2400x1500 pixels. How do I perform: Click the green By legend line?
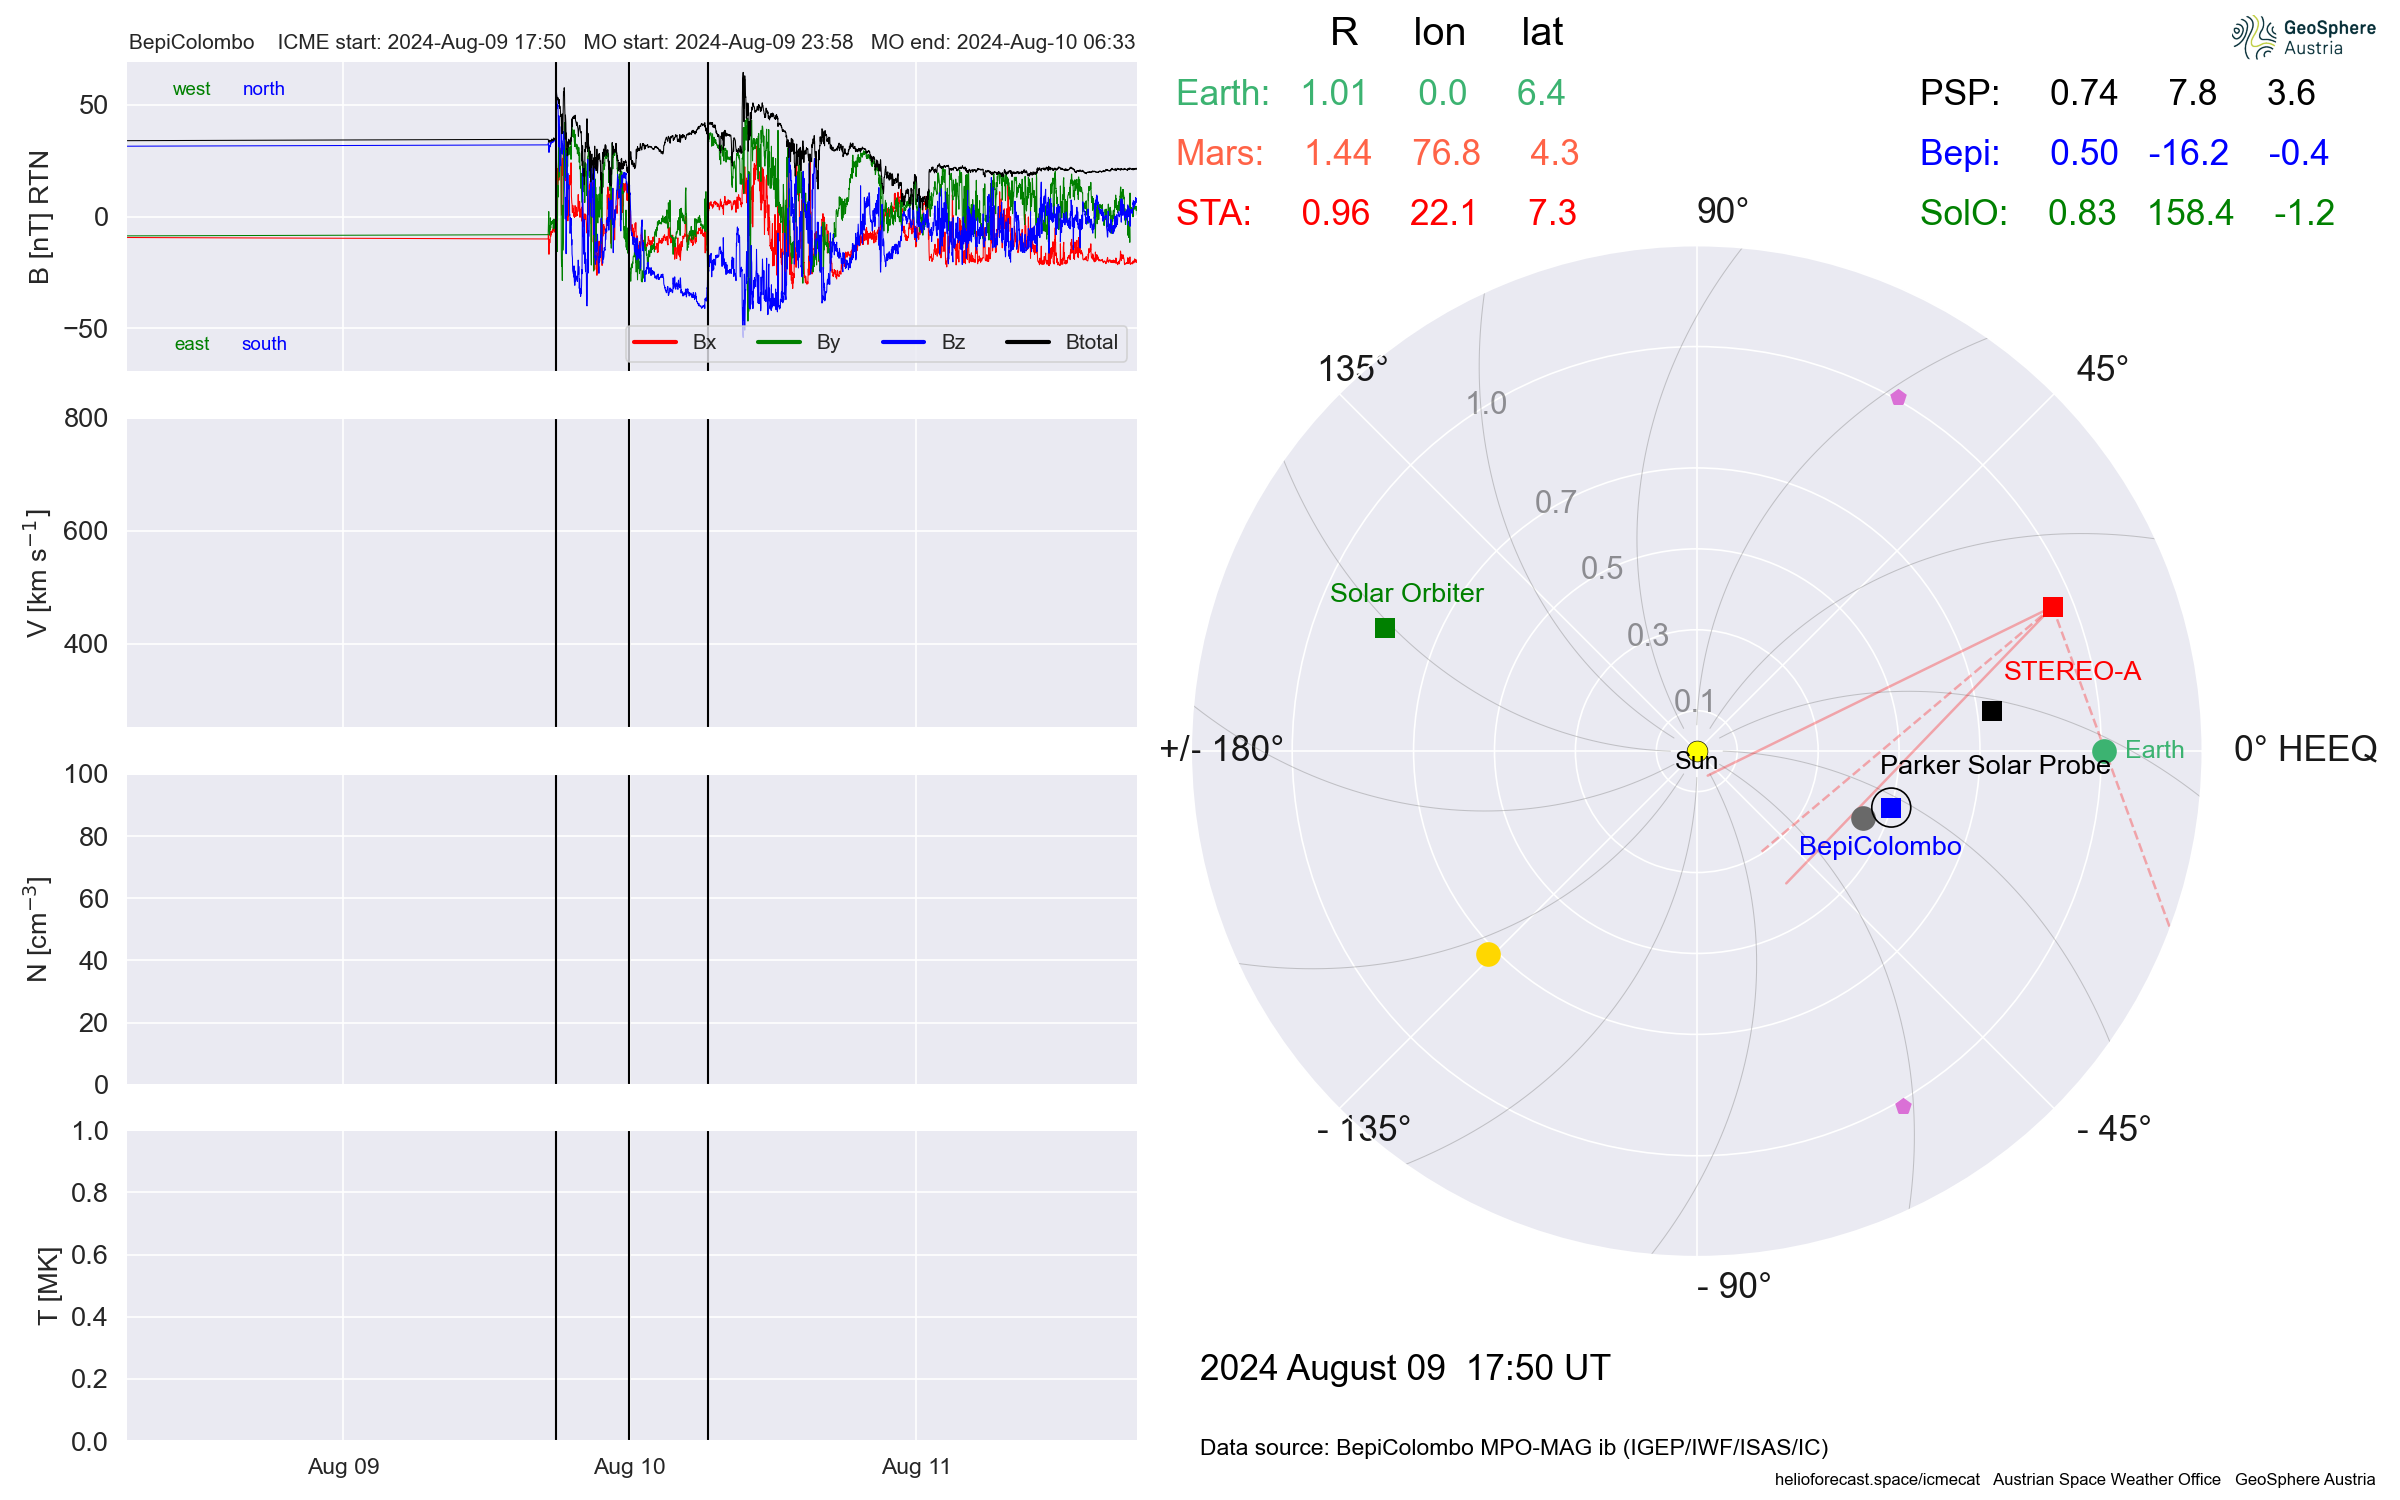coord(779,342)
